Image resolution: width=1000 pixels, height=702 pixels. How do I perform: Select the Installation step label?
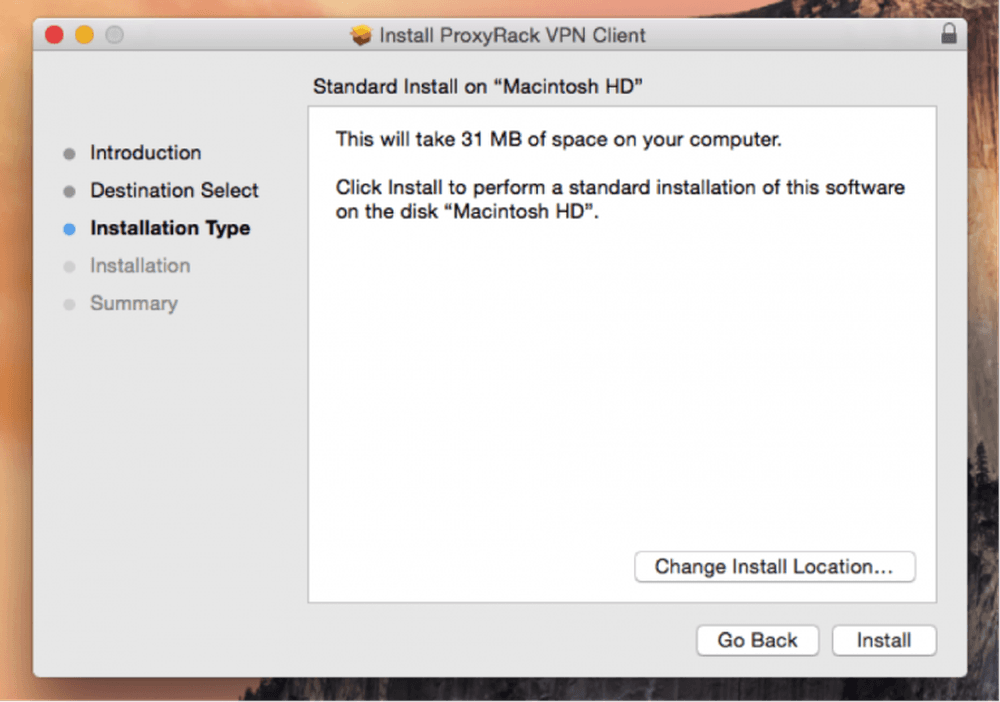click(140, 265)
